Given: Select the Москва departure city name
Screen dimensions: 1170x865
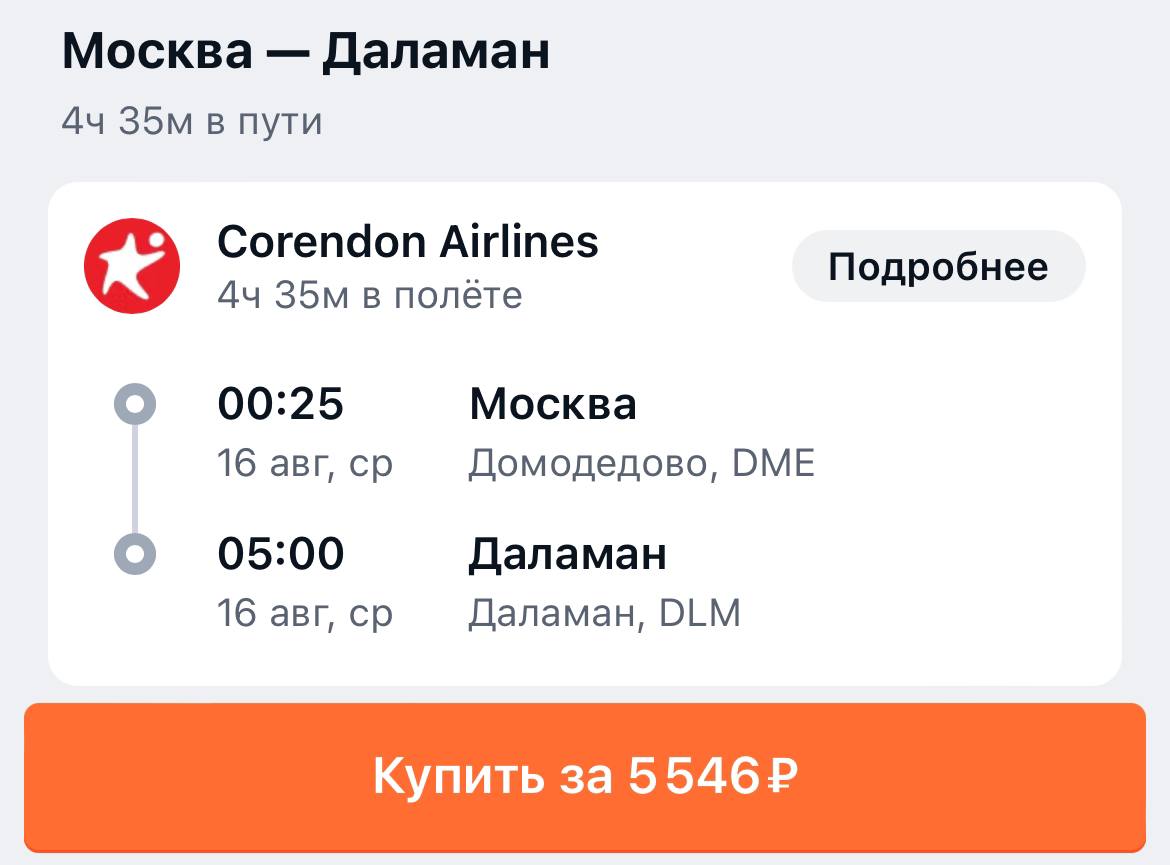Looking at the screenshot, I should (553, 404).
